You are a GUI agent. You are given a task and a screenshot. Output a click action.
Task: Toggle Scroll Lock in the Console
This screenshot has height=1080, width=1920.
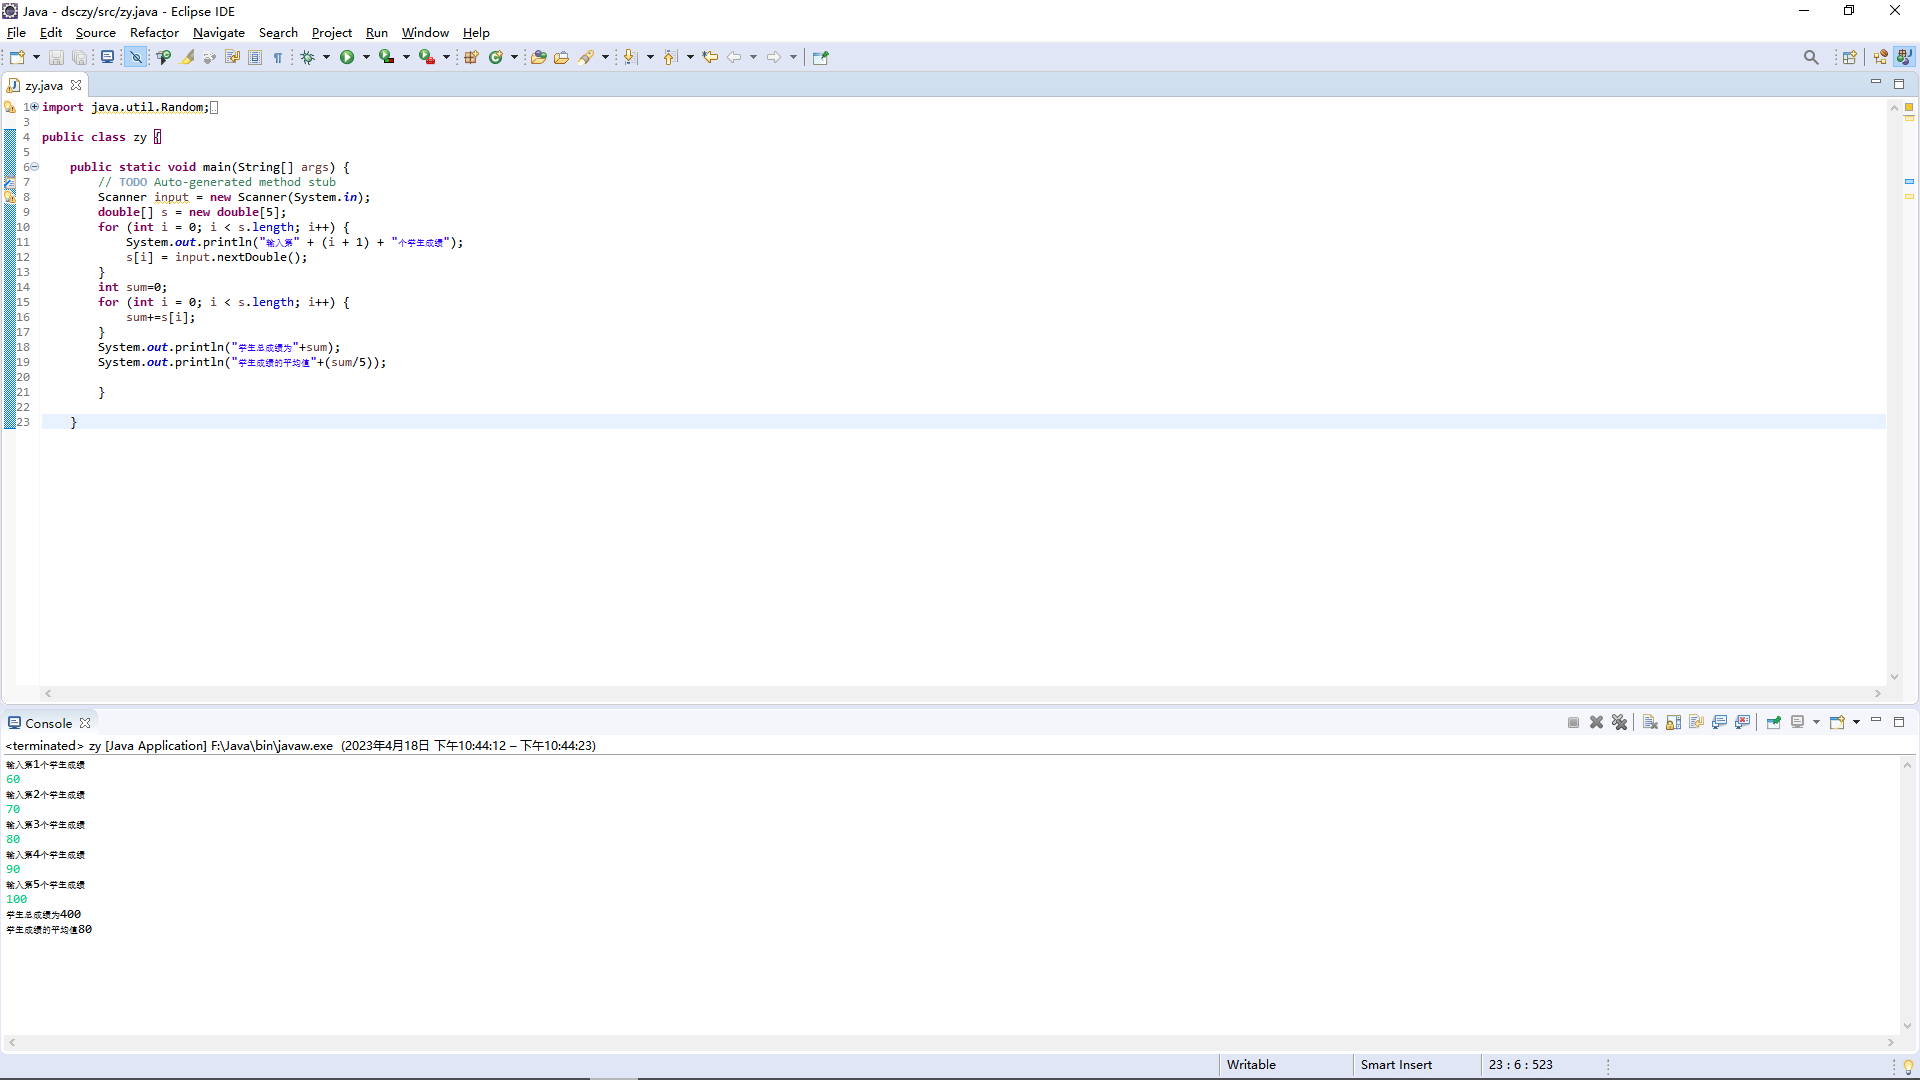pyautogui.click(x=1673, y=722)
